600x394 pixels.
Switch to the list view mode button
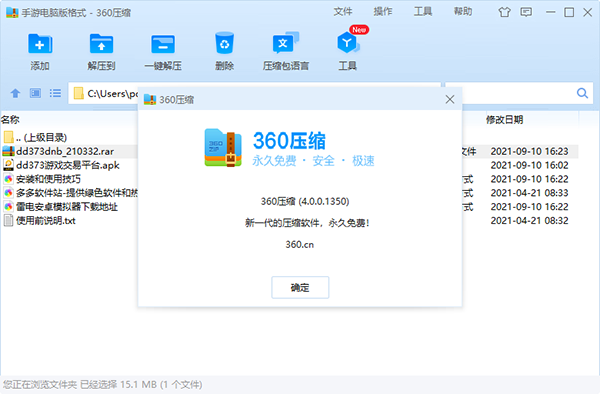click(55, 93)
